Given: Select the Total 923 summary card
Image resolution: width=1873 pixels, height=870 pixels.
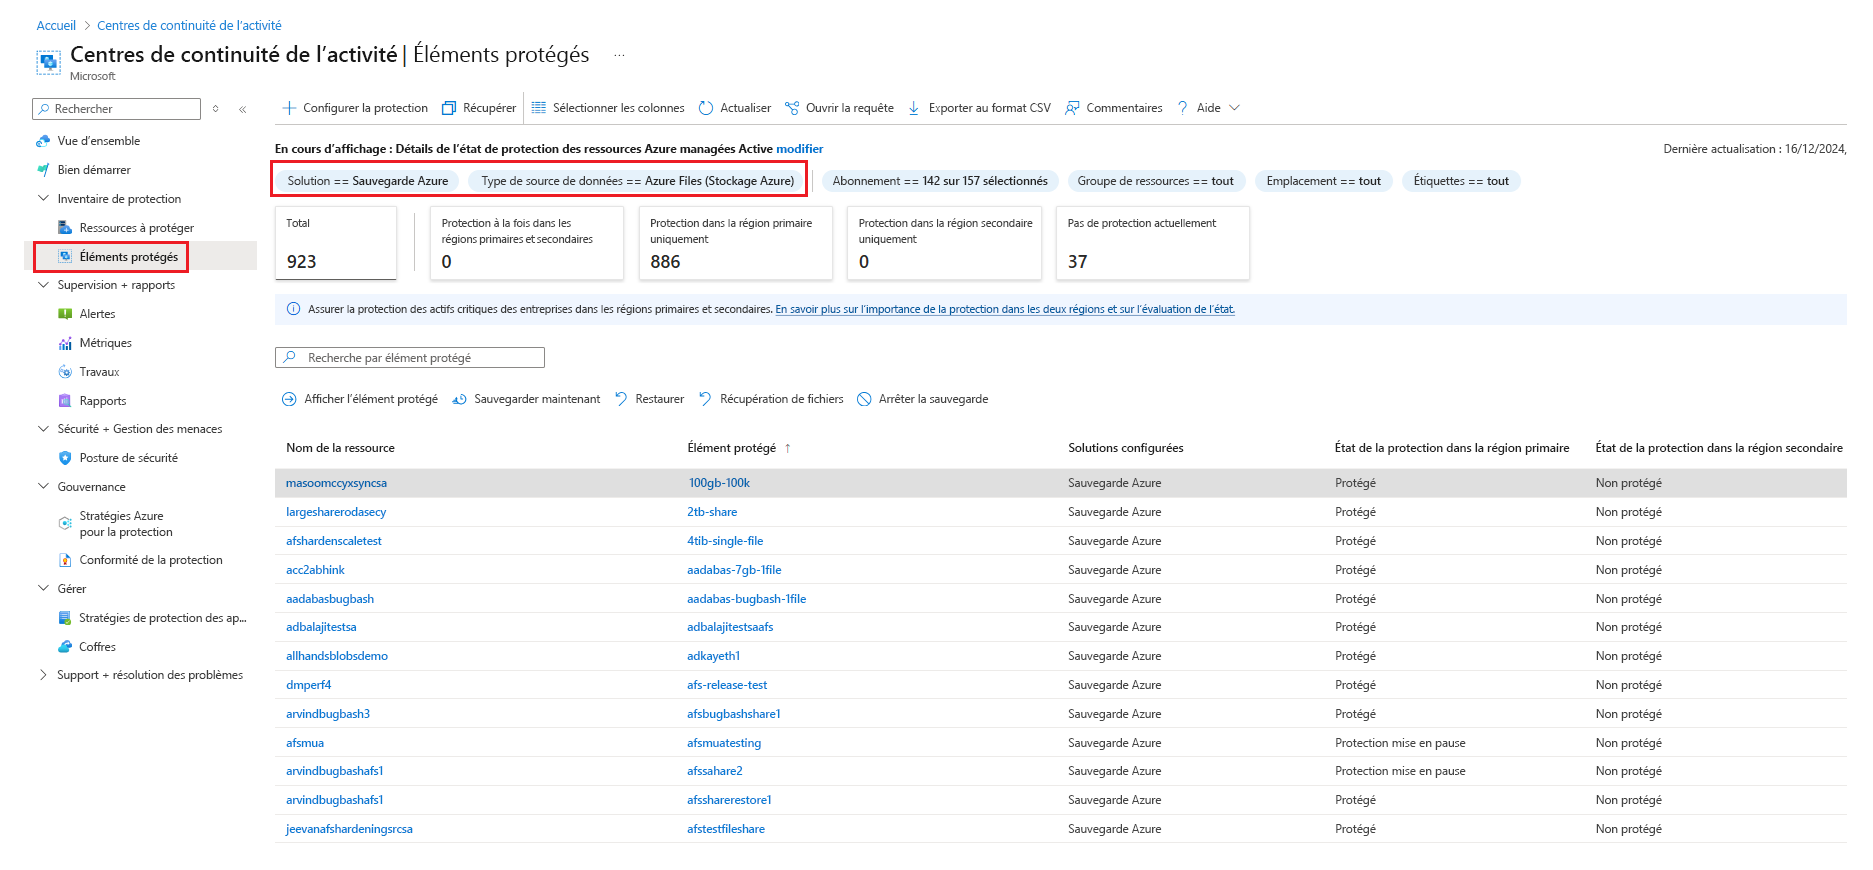Looking at the screenshot, I should pyautogui.click(x=335, y=243).
